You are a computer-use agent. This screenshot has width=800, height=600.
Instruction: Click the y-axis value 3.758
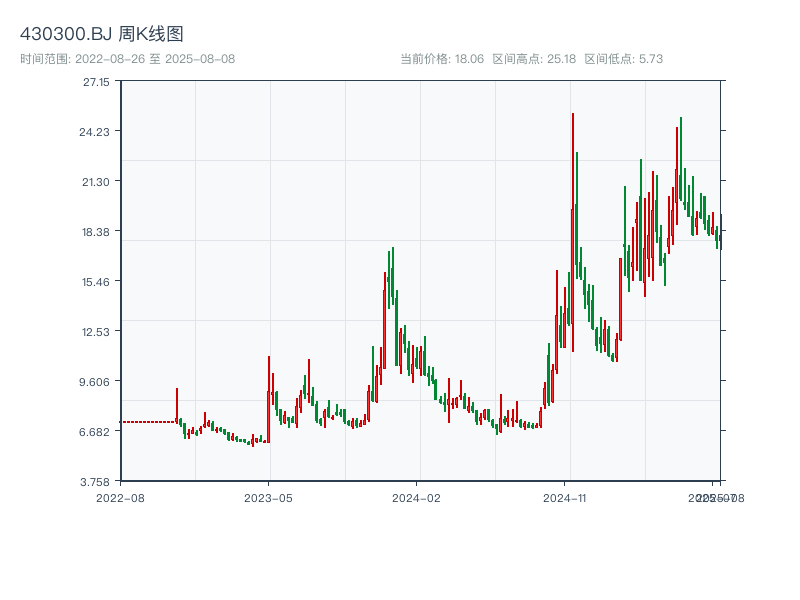tap(95, 482)
